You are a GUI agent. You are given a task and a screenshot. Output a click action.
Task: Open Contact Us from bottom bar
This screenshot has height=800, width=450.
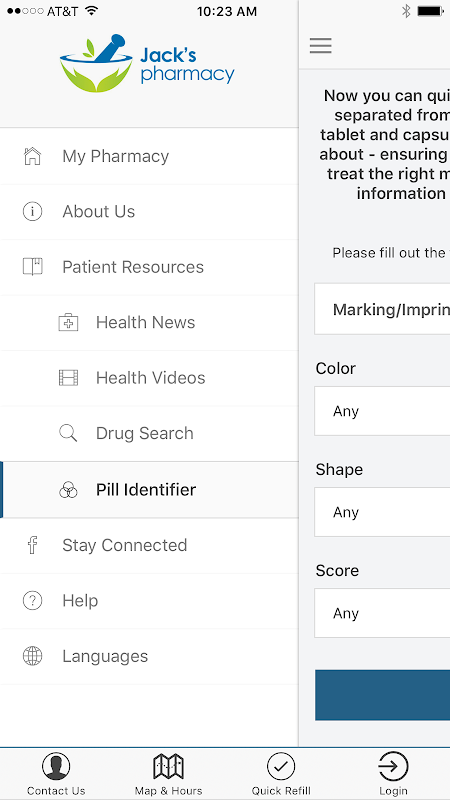pos(56,774)
